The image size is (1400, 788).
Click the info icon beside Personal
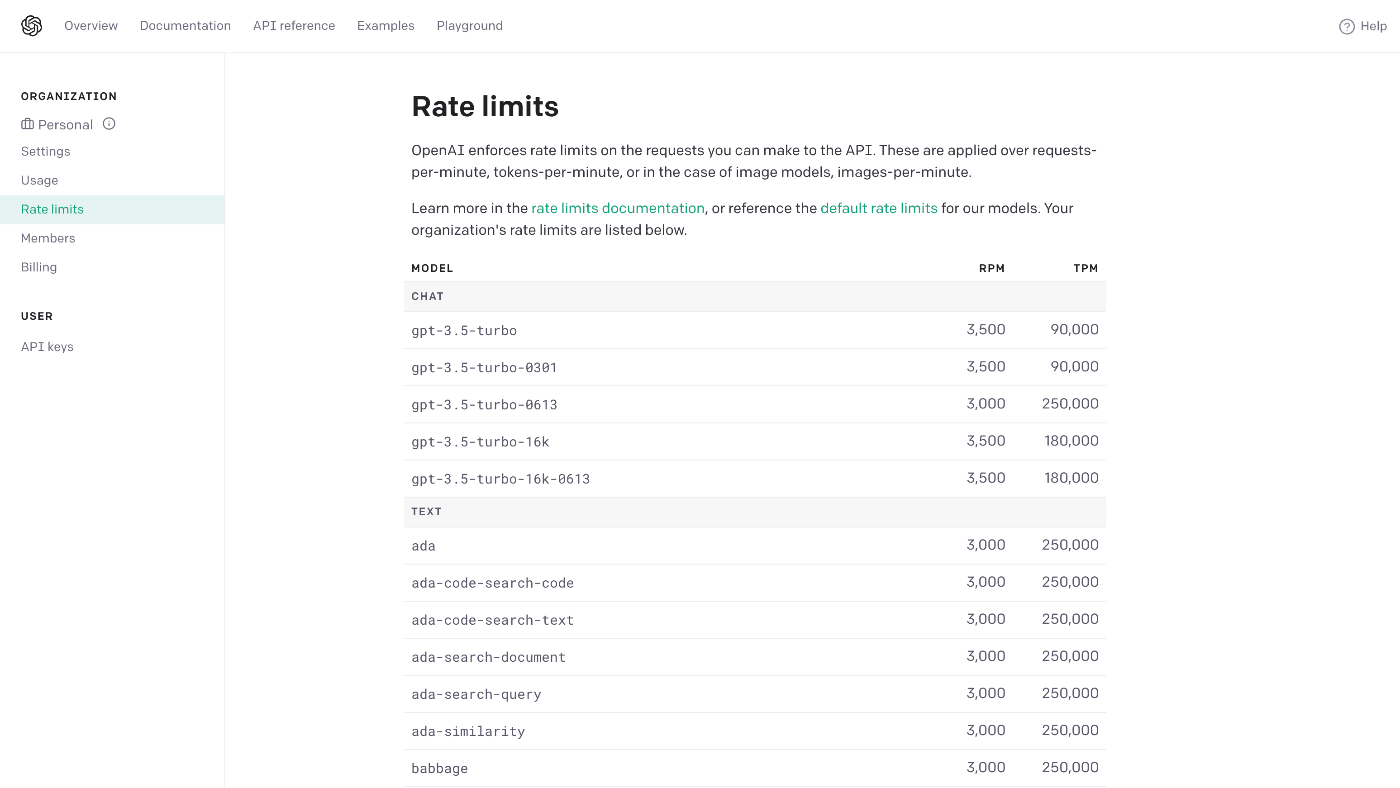[109, 124]
